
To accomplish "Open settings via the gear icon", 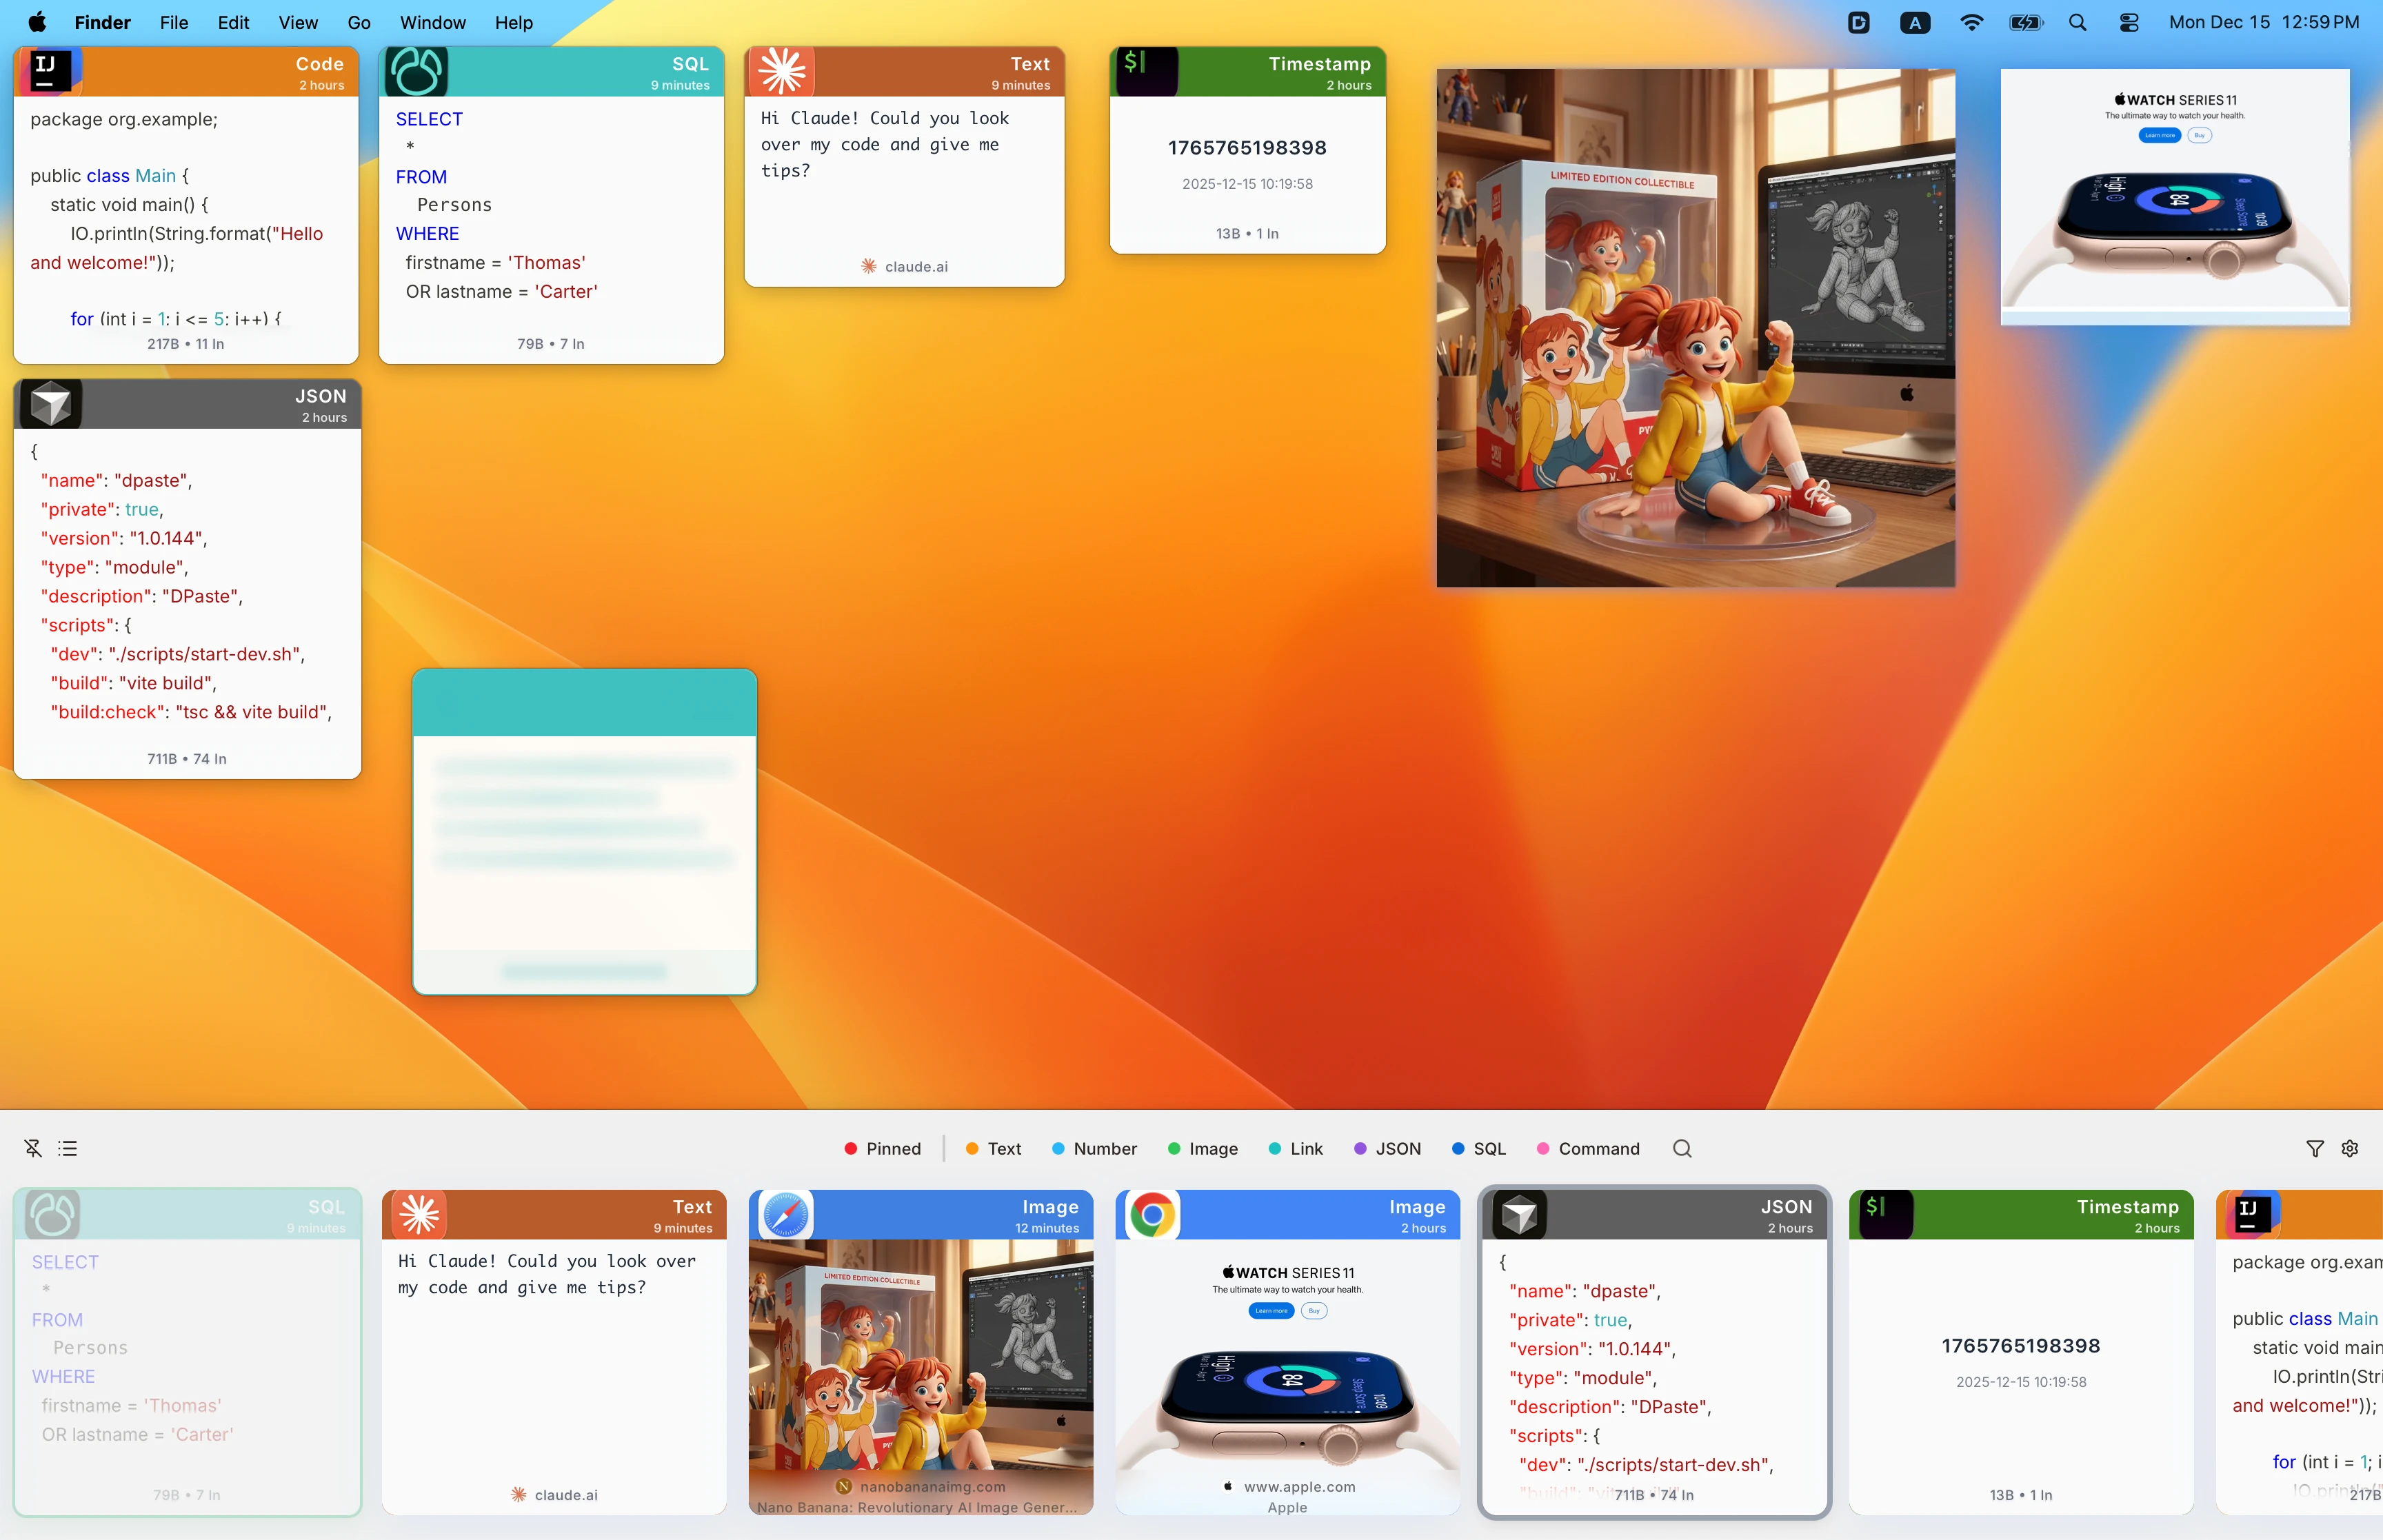I will pos(2350,1148).
